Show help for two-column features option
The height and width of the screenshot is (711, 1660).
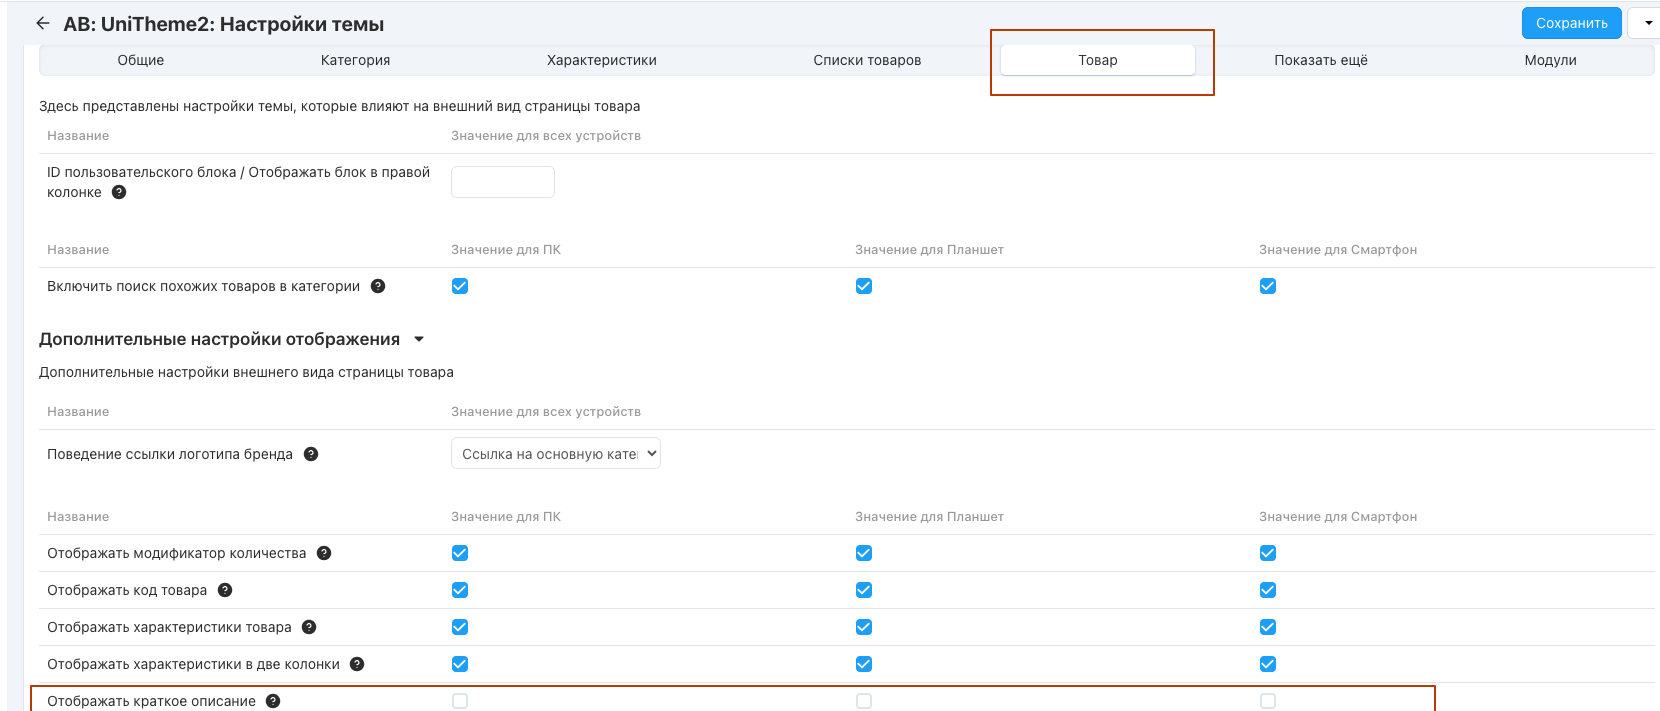pos(357,664)
